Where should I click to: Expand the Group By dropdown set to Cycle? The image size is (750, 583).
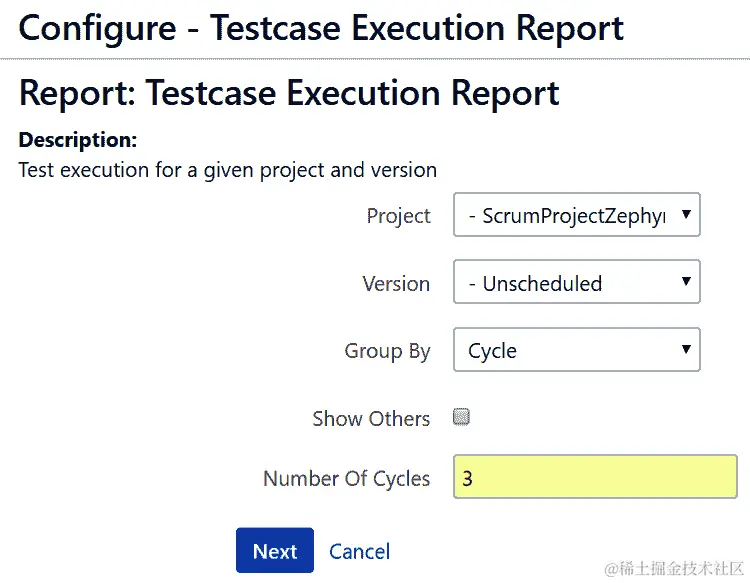tap(565, 350)
